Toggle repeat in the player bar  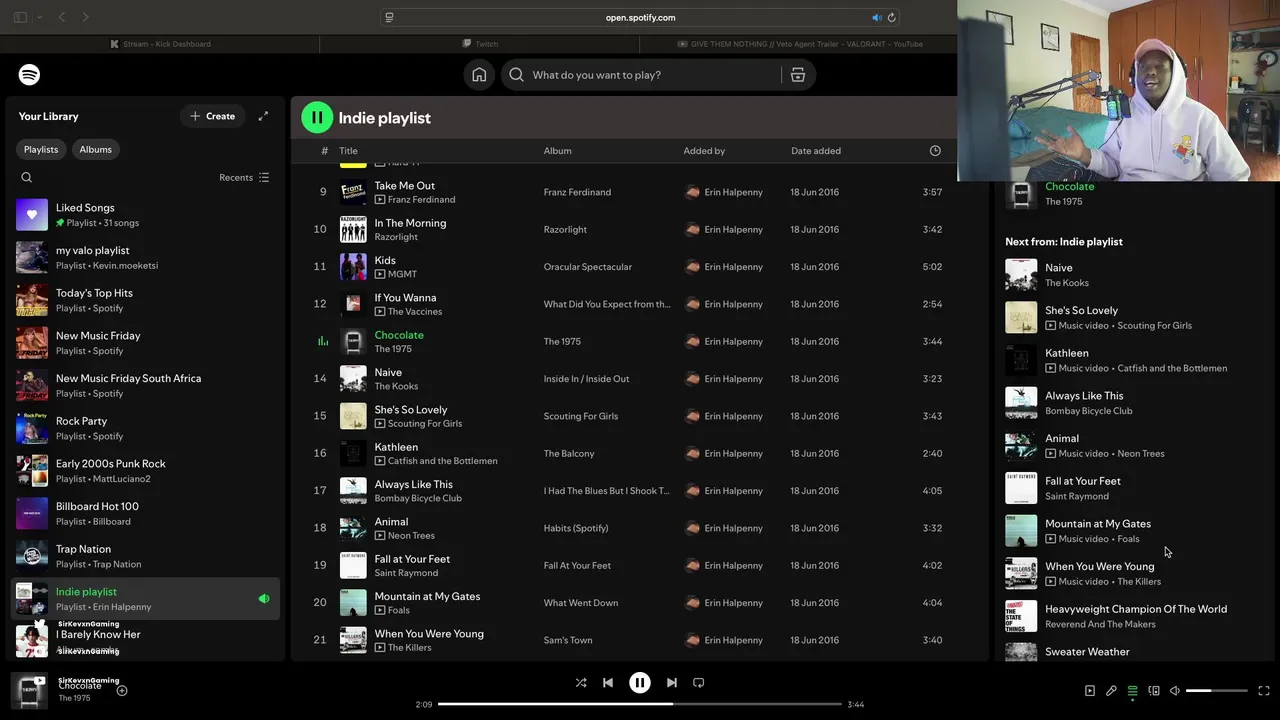point(699,683)
